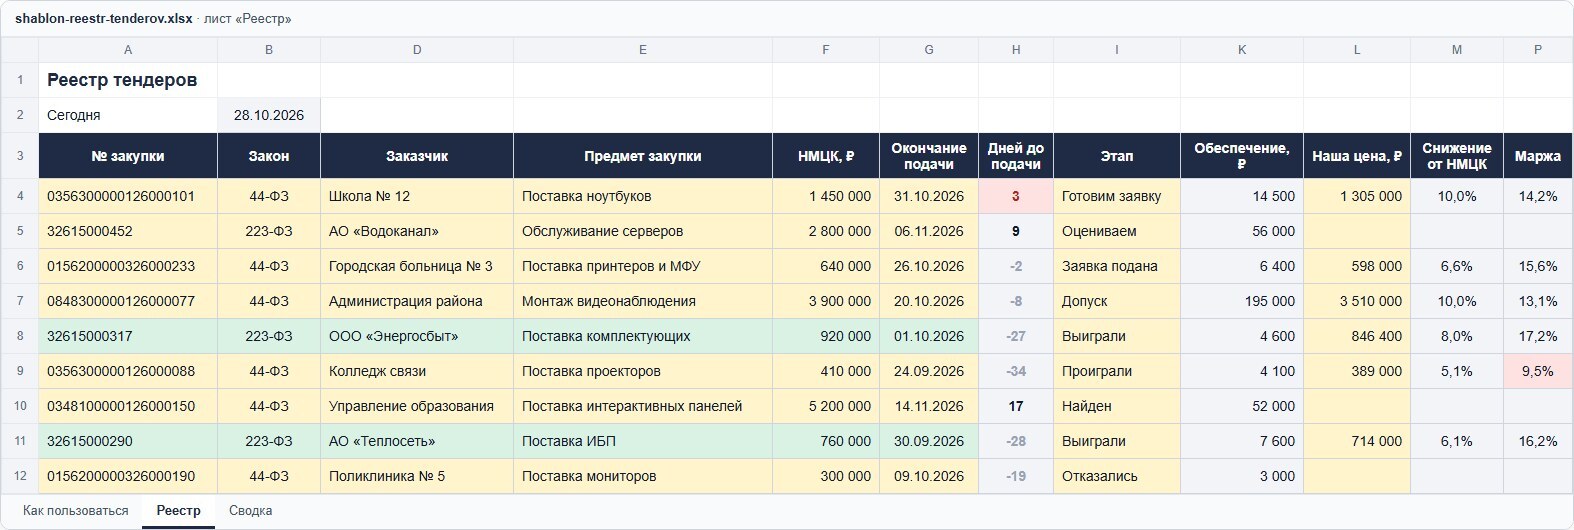
Task: Click the «Допуск» stage cell
Action: click(x=1117, y=301)
